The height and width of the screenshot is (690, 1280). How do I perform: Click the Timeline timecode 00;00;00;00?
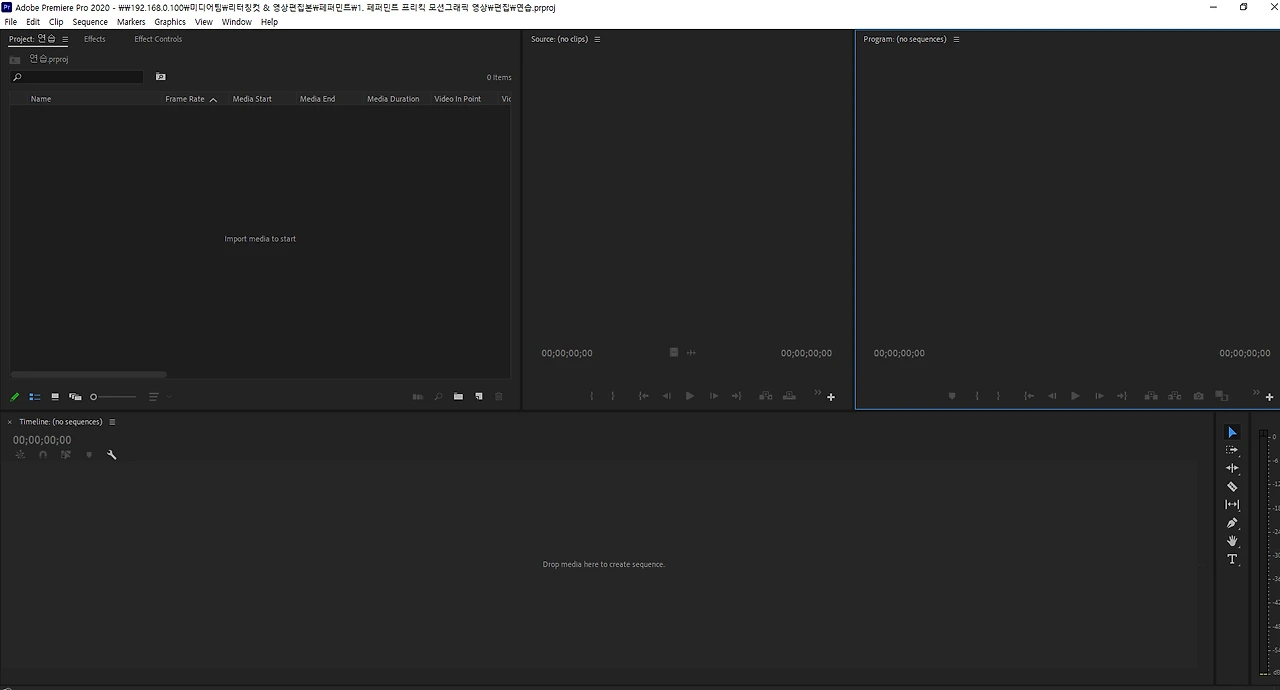coord(42,440)
